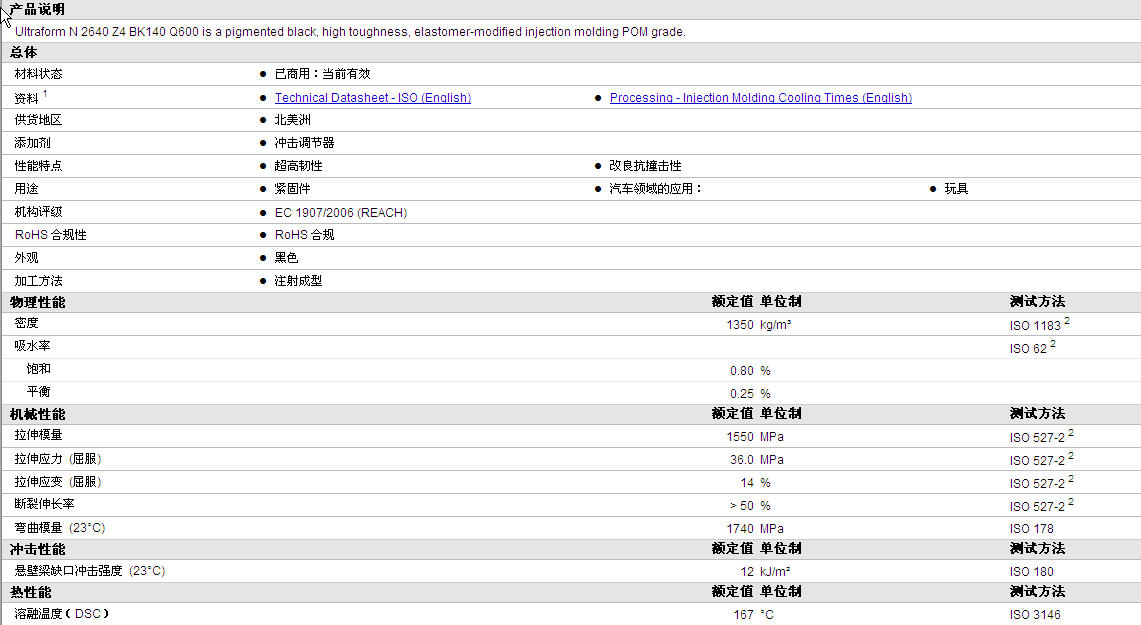The image size is (1141, 625).
Task: Click the Ultraform N 2640 Z4 product description text
Action: [350, 32]
